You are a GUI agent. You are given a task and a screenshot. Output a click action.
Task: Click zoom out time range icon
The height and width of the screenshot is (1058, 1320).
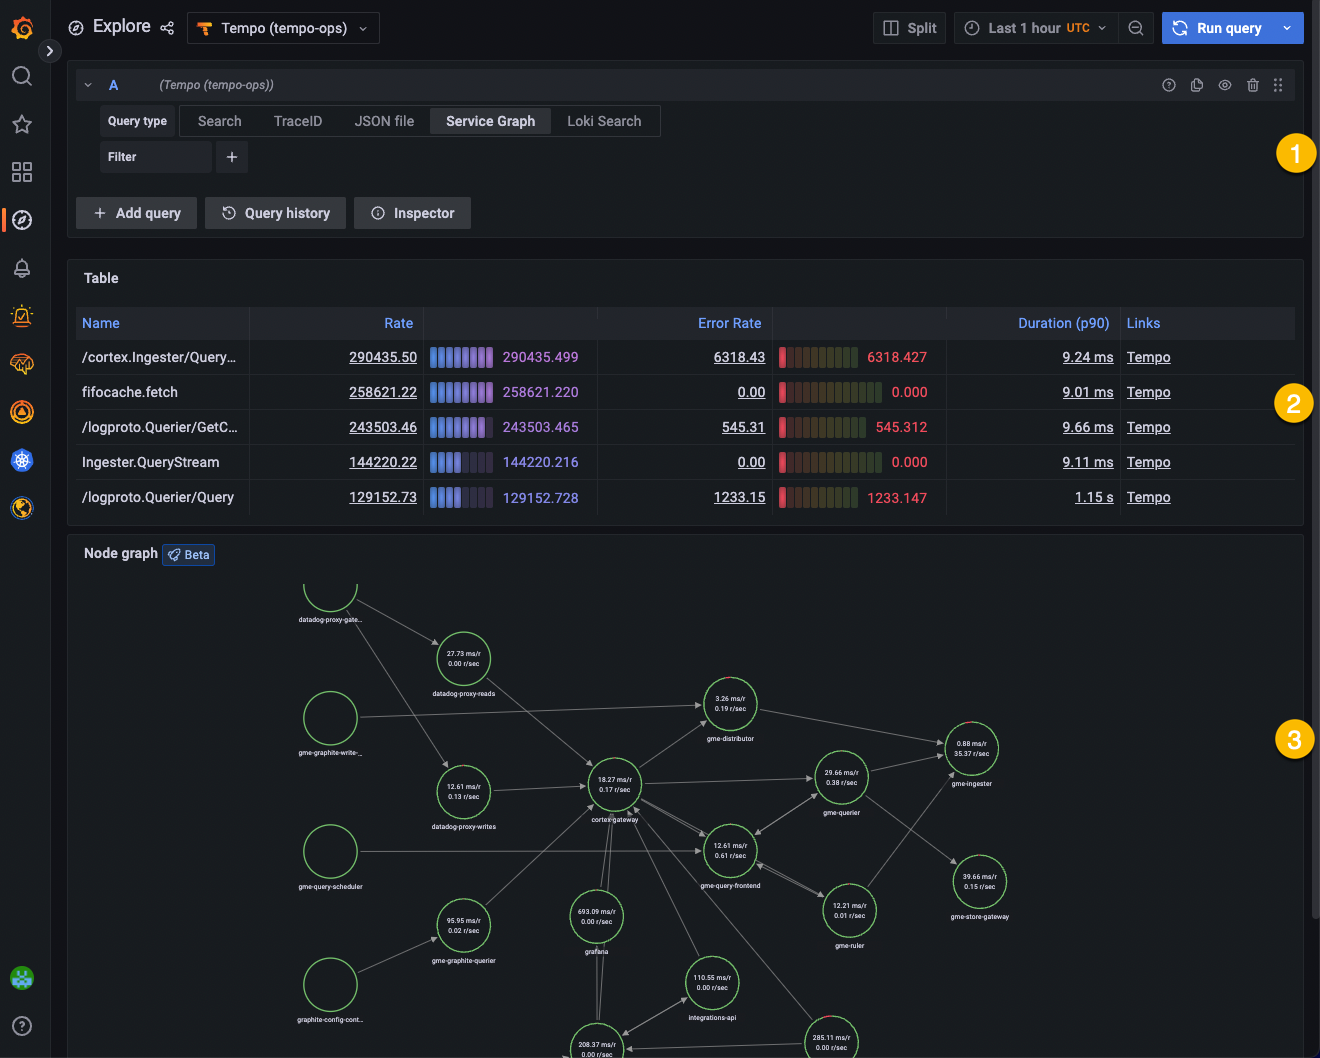[1136, 28]
